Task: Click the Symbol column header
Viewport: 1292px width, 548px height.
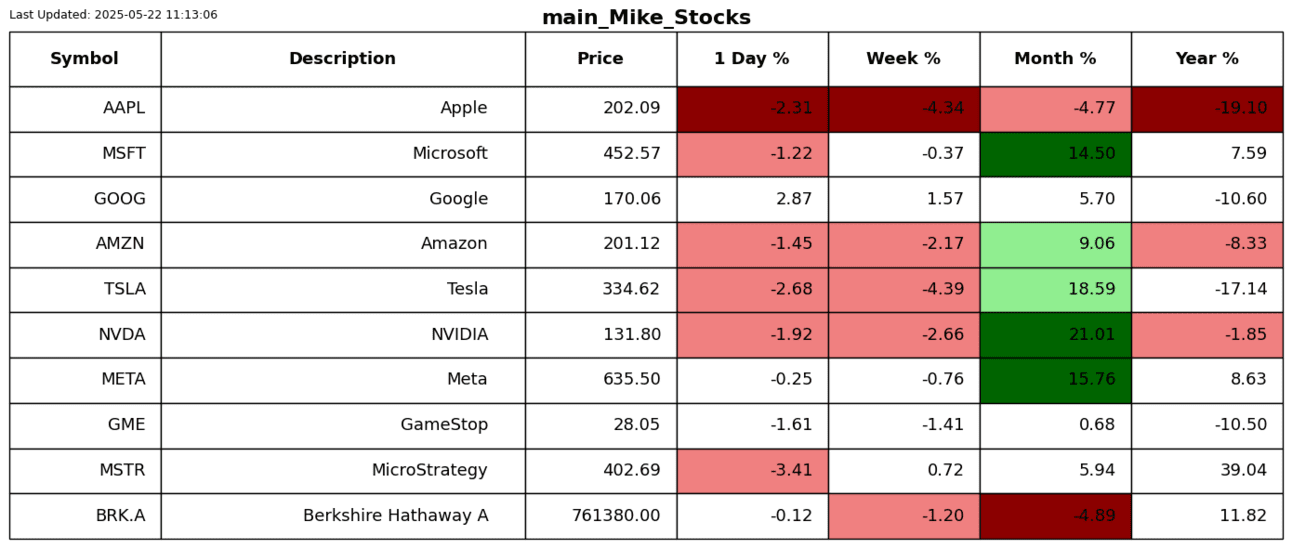Action: coord(85,59)
